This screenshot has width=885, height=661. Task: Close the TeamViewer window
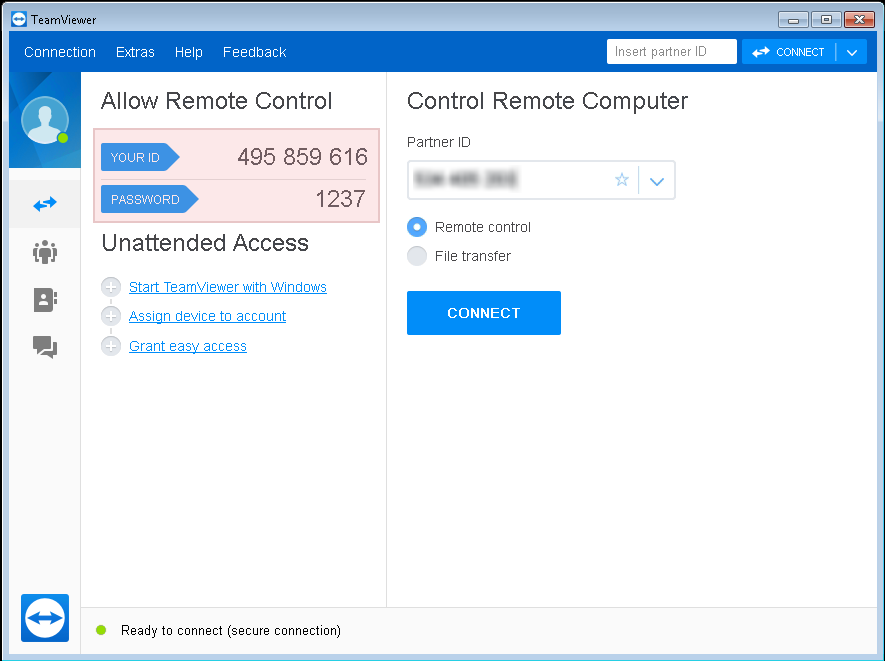[859, 20]
